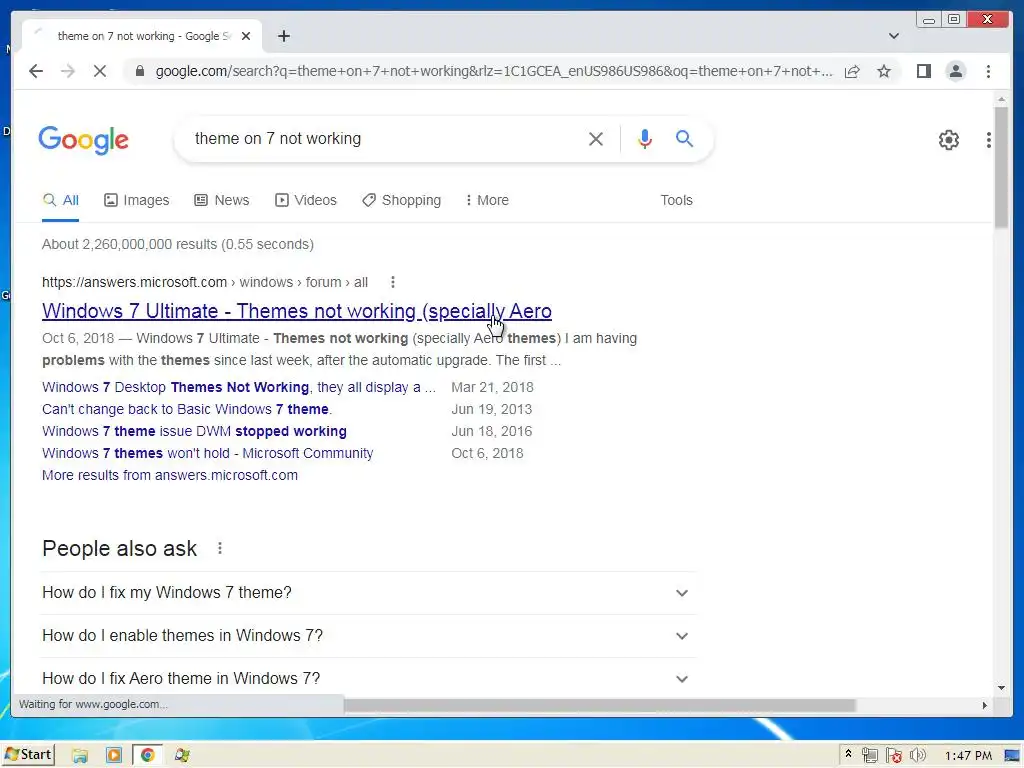Click the scroll up arrow

coord(1001,99)
